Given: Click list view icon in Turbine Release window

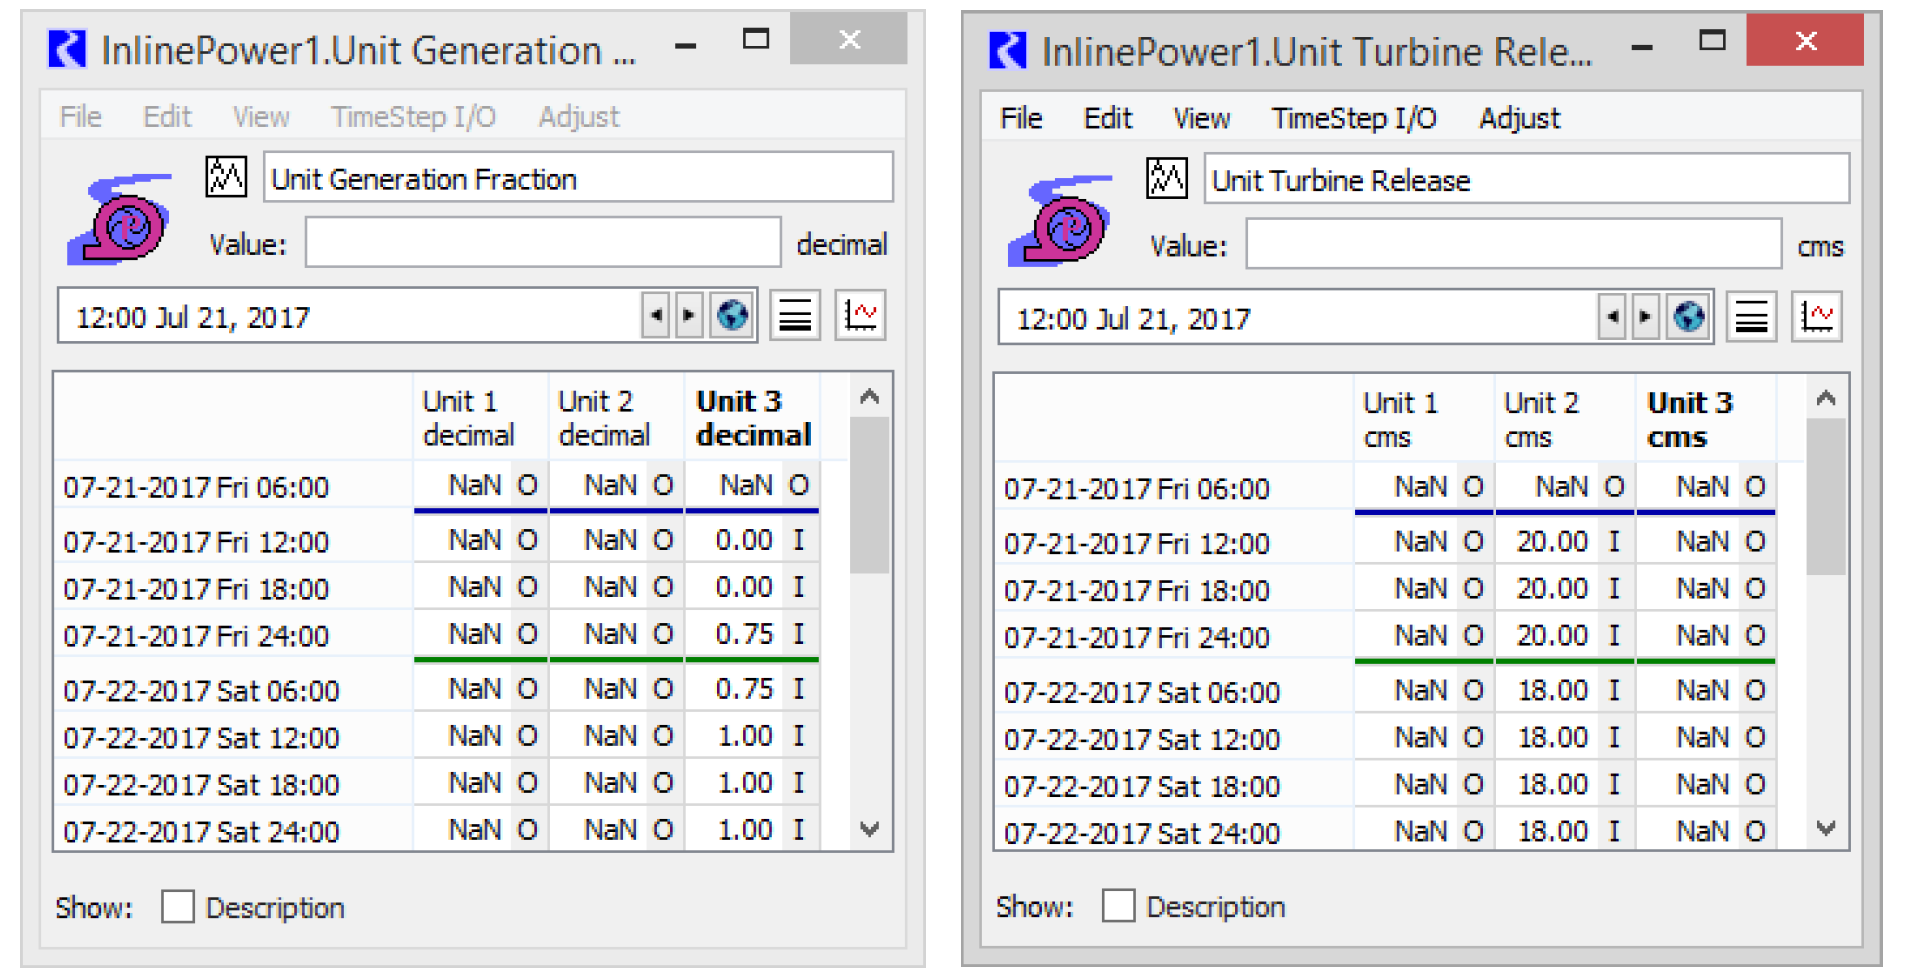Looking at the screenshot, I should point(1751,318).
